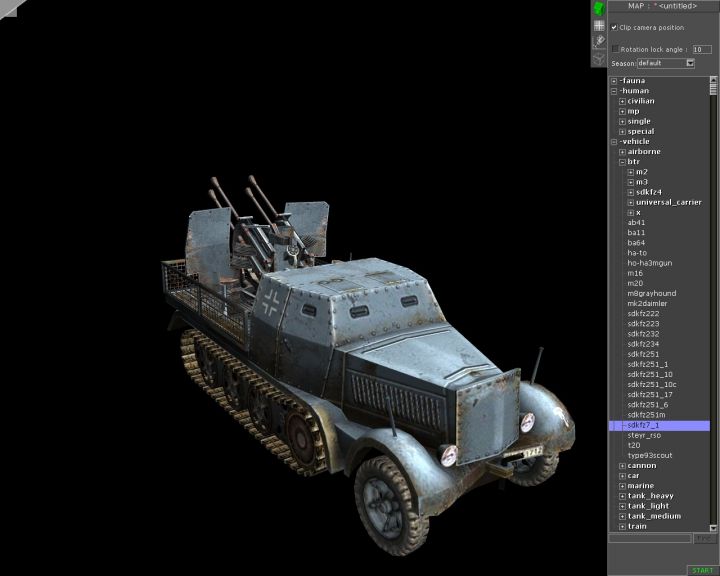Expand the tank_heavy category
Viewport: 720px width, 576px height.
click(x=622, y=496)
